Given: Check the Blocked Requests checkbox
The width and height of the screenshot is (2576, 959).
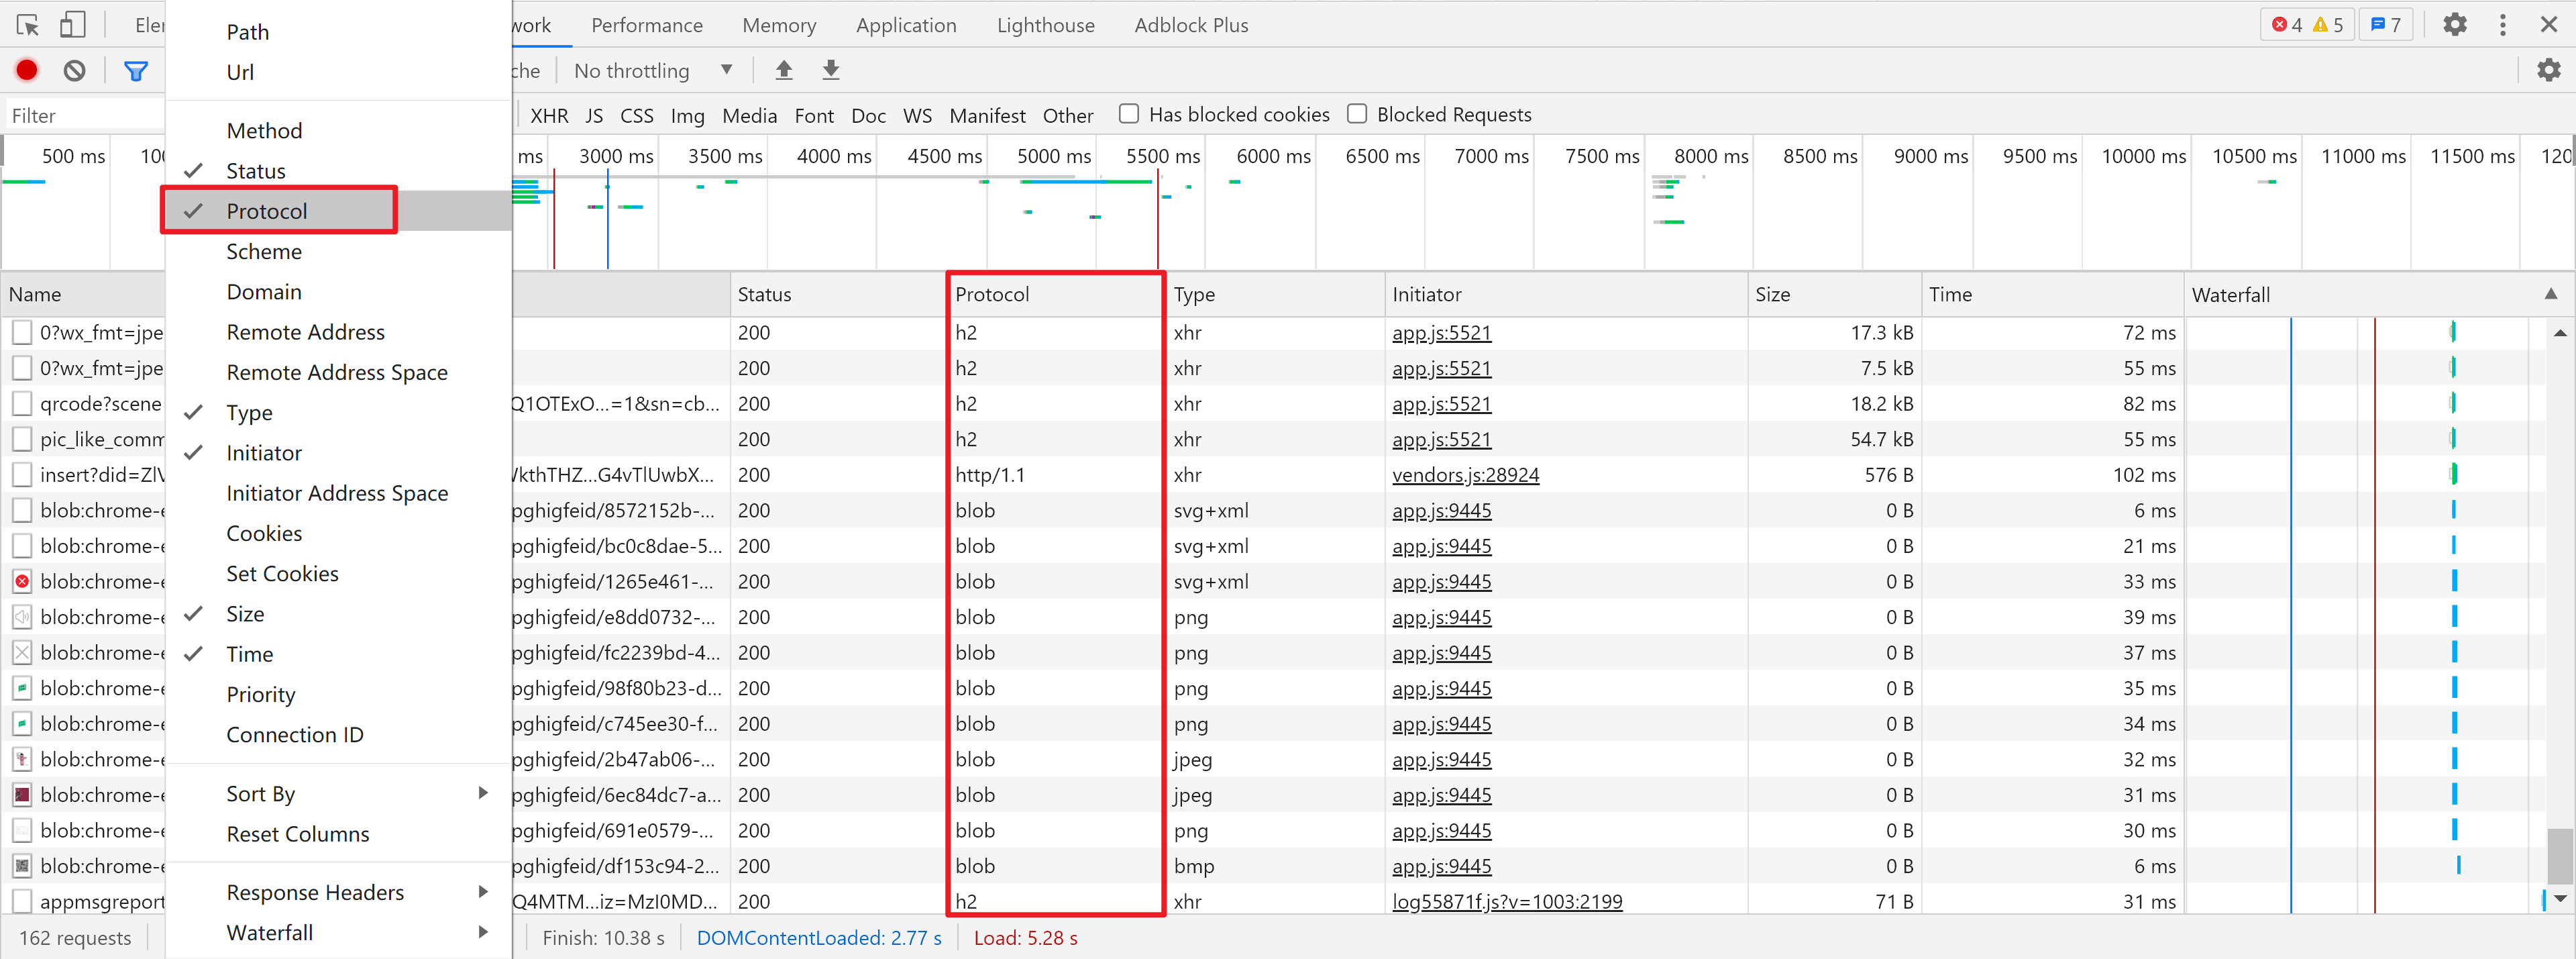Looking at the screenshot, I should (x=1357, y=114).
